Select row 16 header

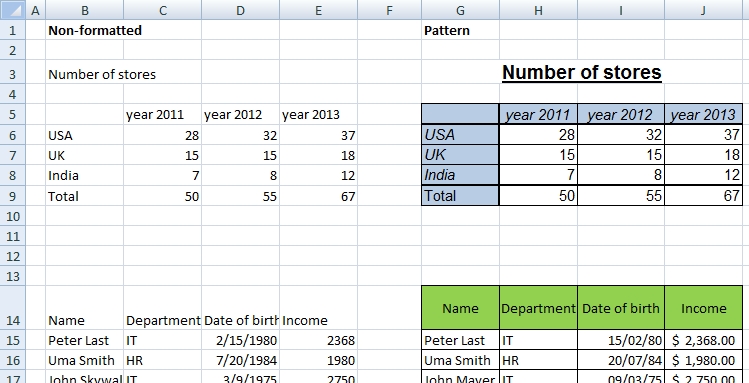click(12, 360)
